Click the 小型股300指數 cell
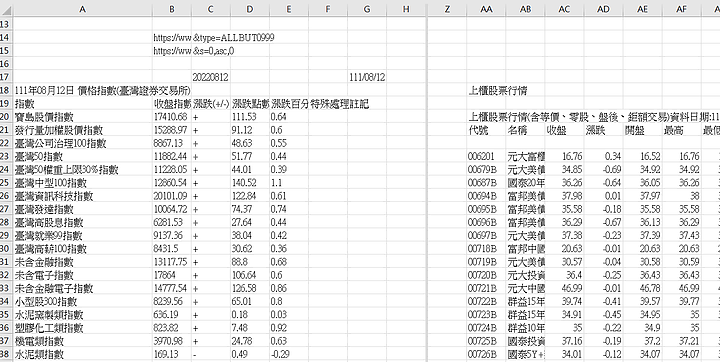This screenshot has width=720, height=362. [83, 302]
